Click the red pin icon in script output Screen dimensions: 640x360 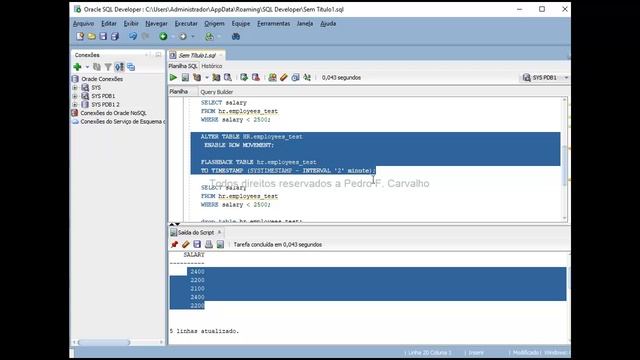pyautogui.click(x=174, y=244)
